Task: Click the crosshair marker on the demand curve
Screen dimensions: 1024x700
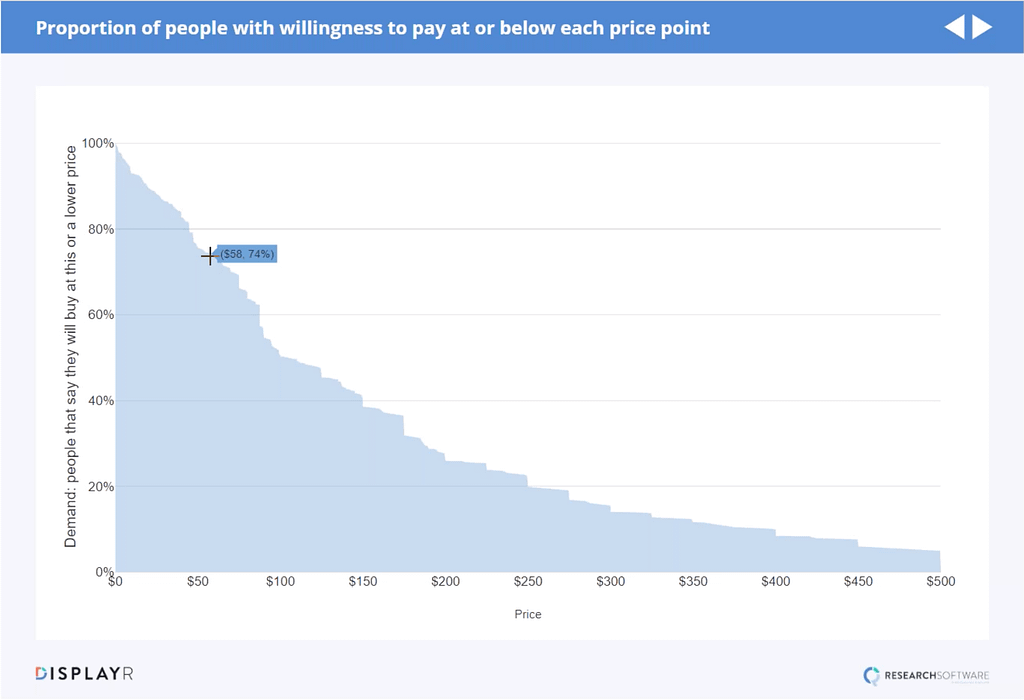Action: [209, 256]
